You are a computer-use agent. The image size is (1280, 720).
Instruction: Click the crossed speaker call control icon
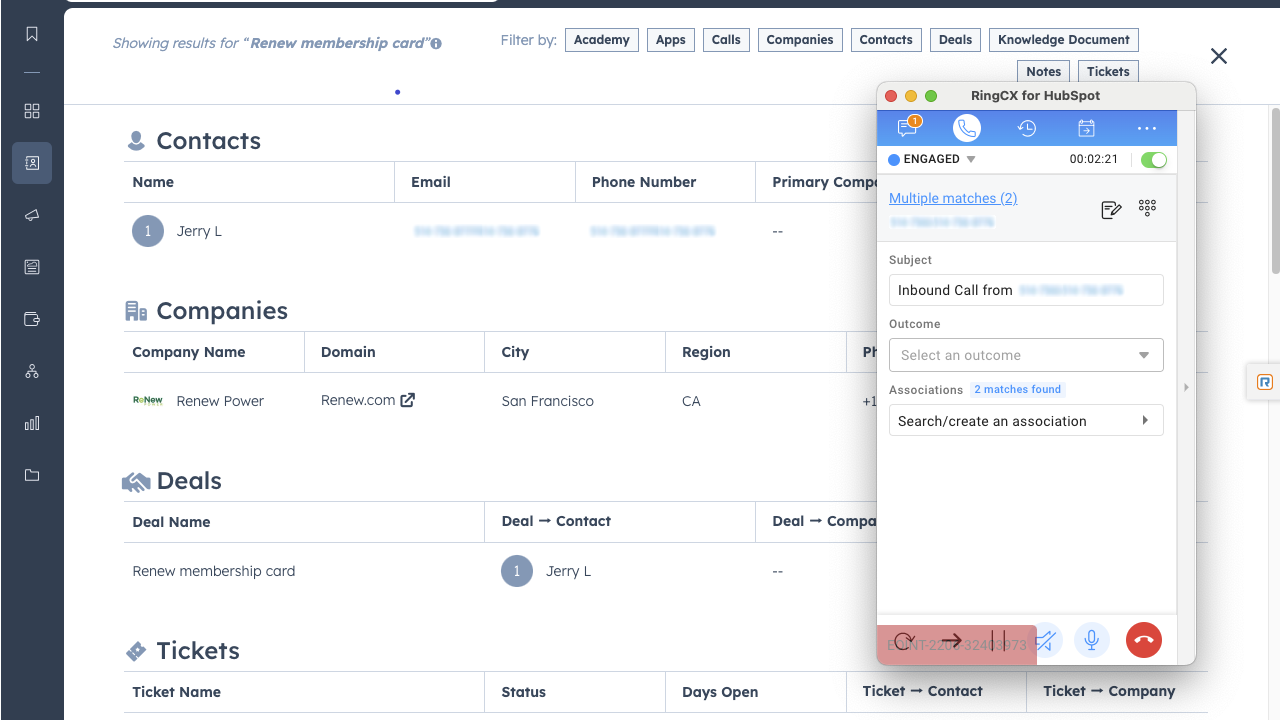1046,640
